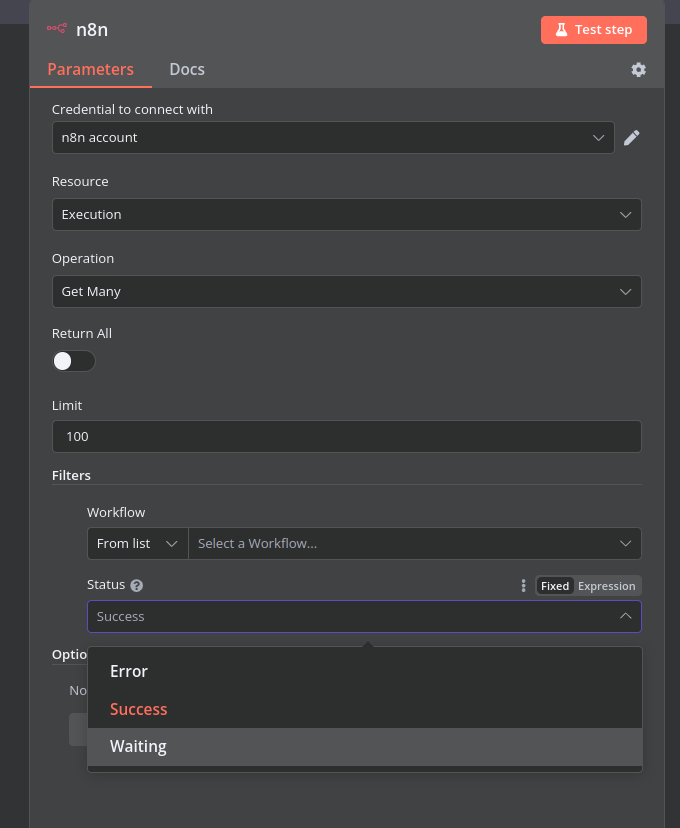680x828 pixels.
Task: Click the Credential to connect with label
Action: pyautogui.click(x=132, y=109)
